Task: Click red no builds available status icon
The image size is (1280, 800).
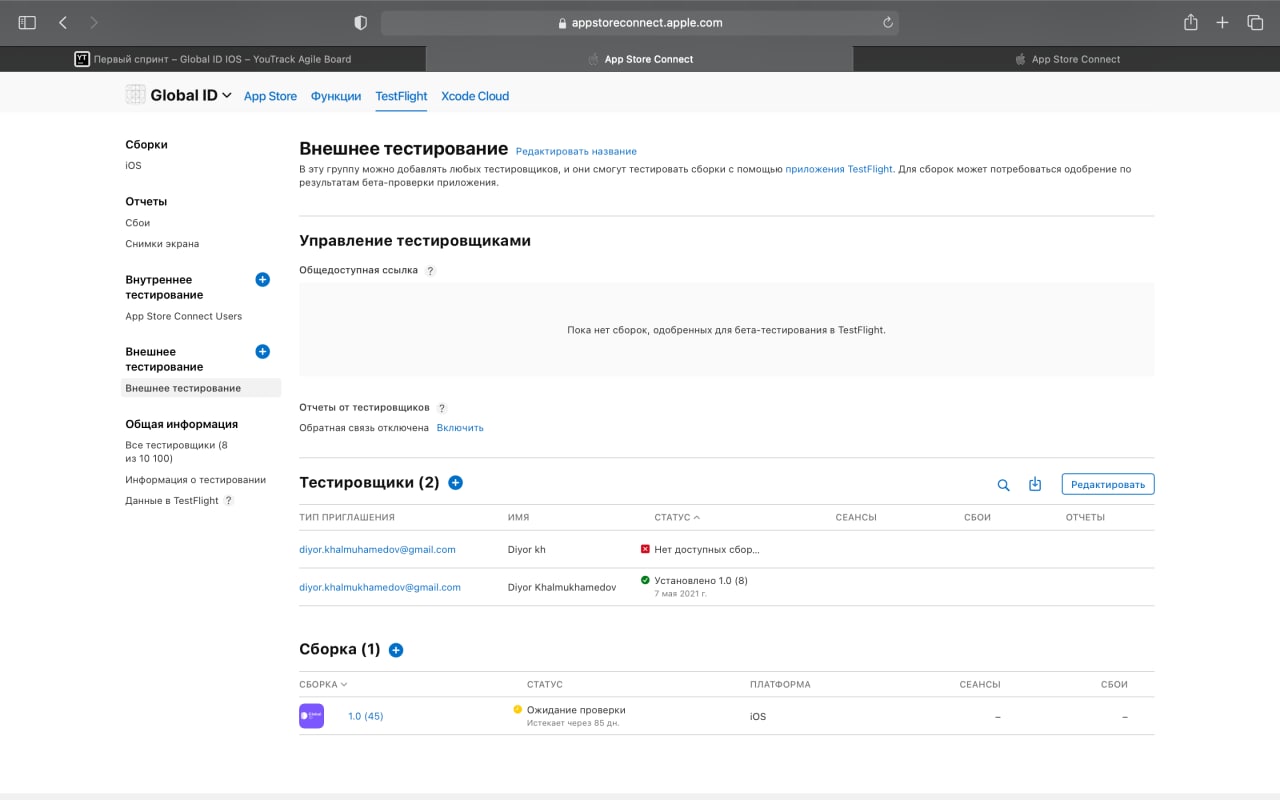Action: (x=645, y=549)
